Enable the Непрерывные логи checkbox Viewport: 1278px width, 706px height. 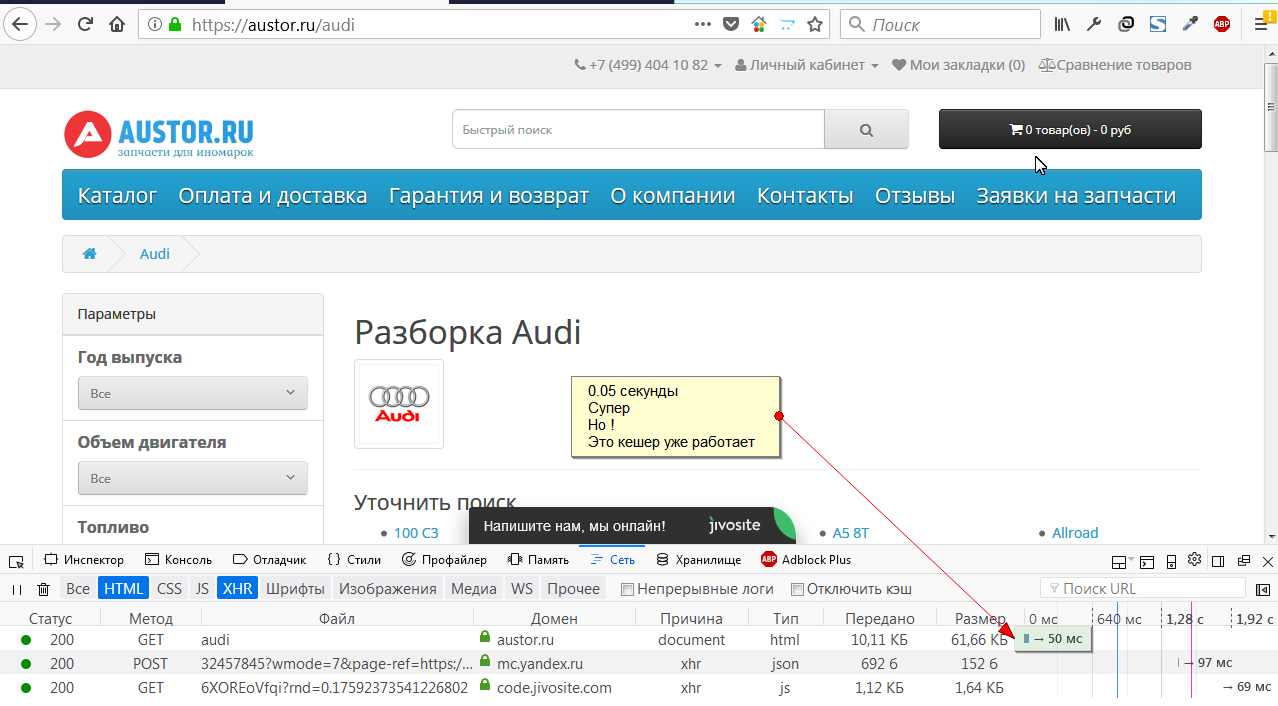coord(628,589)
